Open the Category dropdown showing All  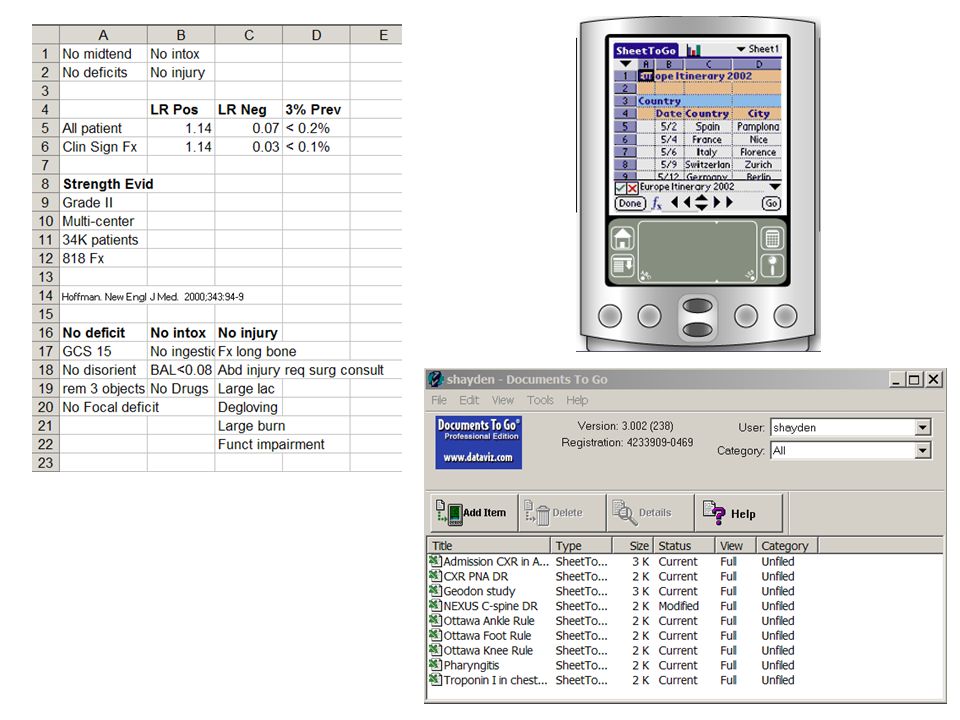pos(923,451)
